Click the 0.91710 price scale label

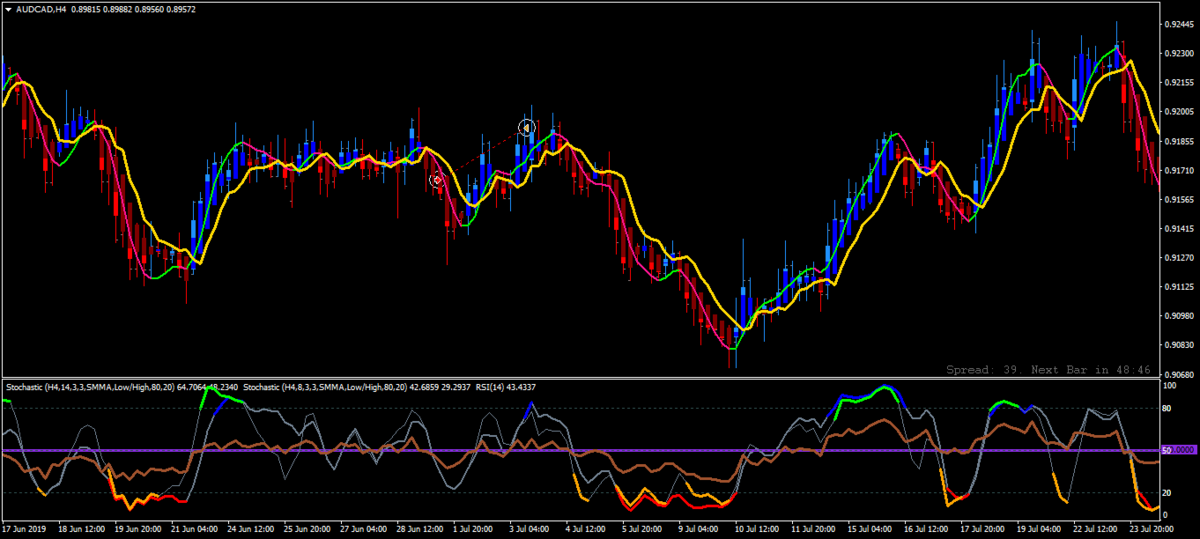pos(1180,171)
